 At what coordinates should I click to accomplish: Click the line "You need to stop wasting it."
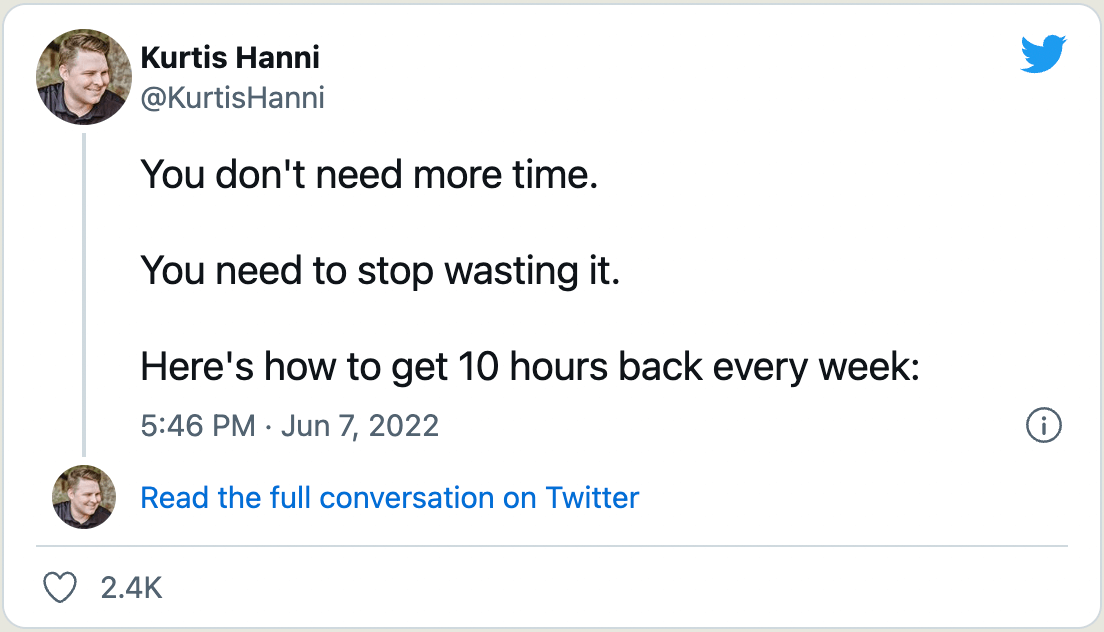point(380,271)
